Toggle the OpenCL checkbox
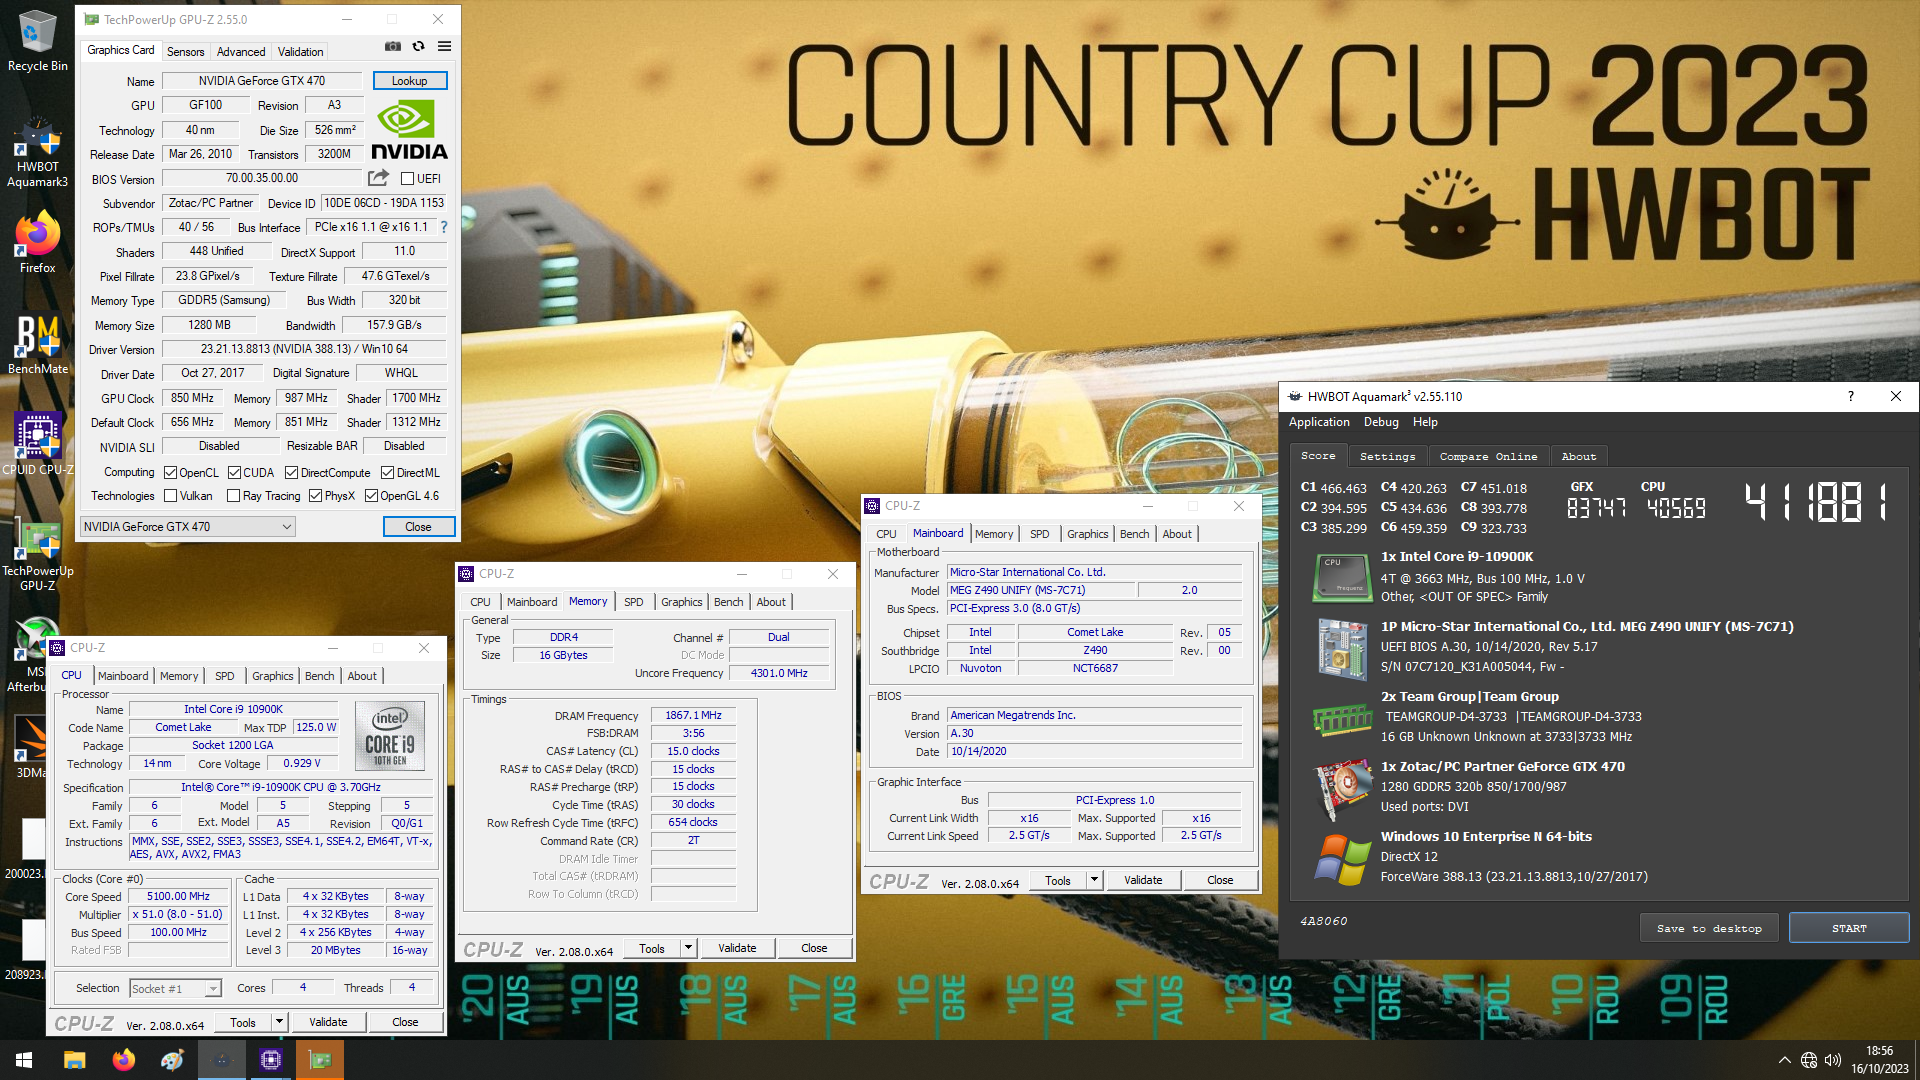This screenshot has height=1080, width=1920. coord(170,473)
